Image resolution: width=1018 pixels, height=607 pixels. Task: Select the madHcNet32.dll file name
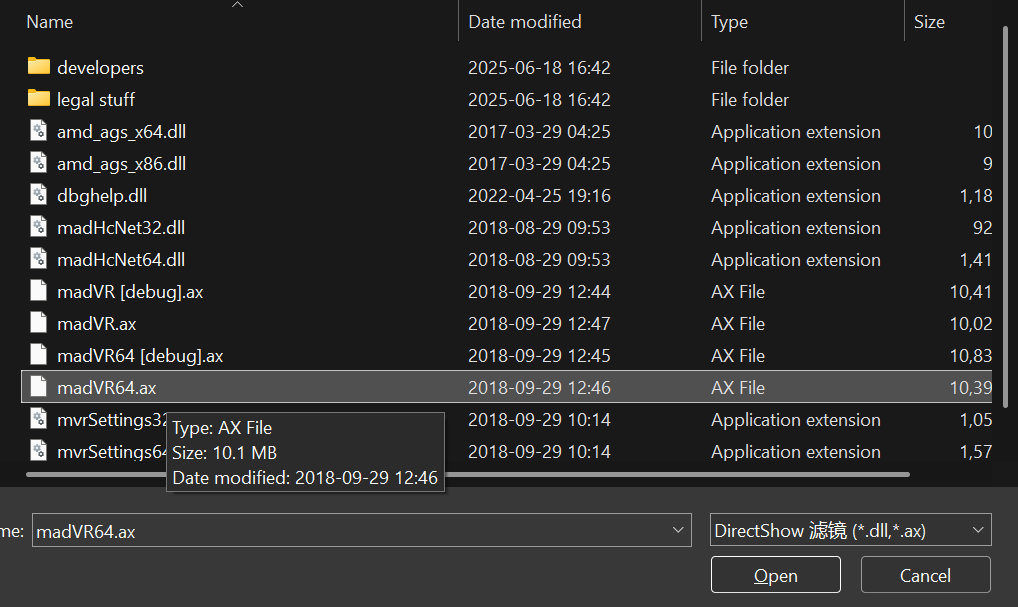[x=121, y=227]
